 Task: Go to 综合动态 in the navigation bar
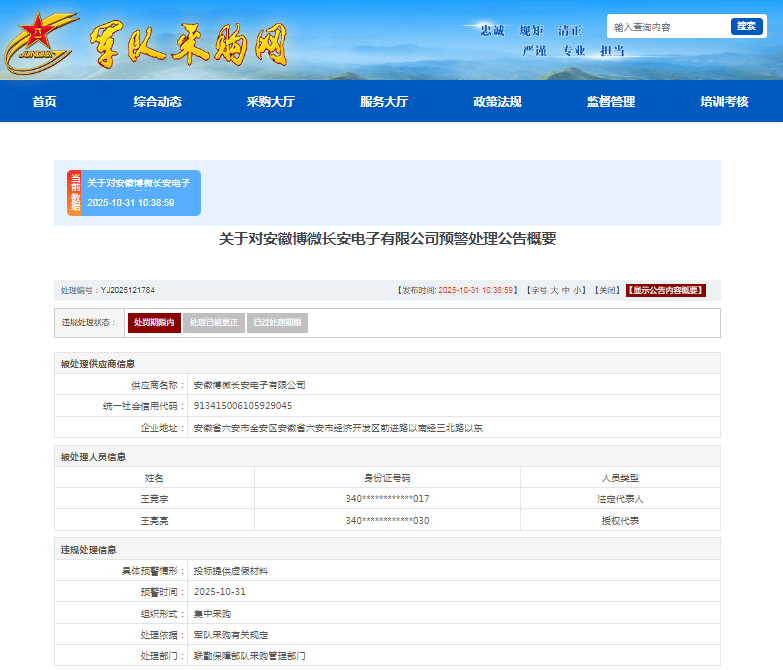point(157,102)
